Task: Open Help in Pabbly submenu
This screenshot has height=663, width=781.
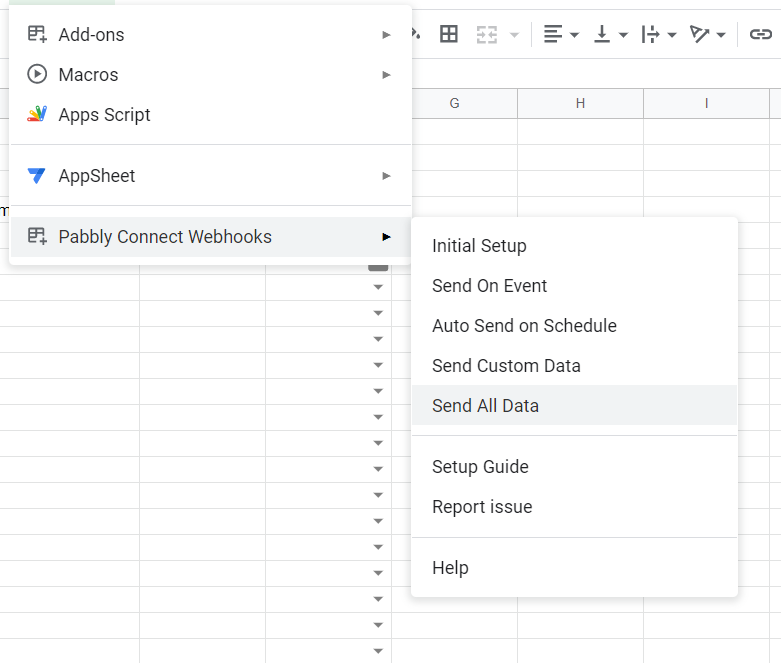Action: coord(574,568)
